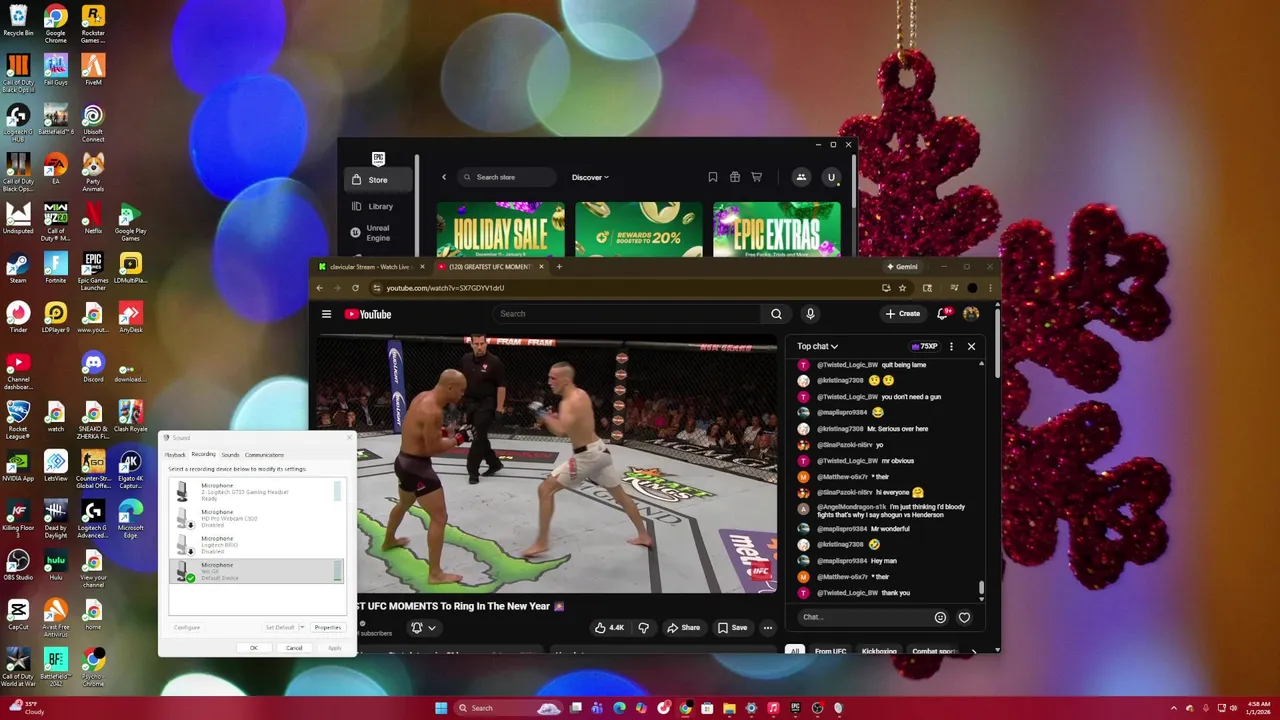This screenshot has width=1280, height=720.
Task: Open the Chrome three-dot menu
Action: [990, 288]
